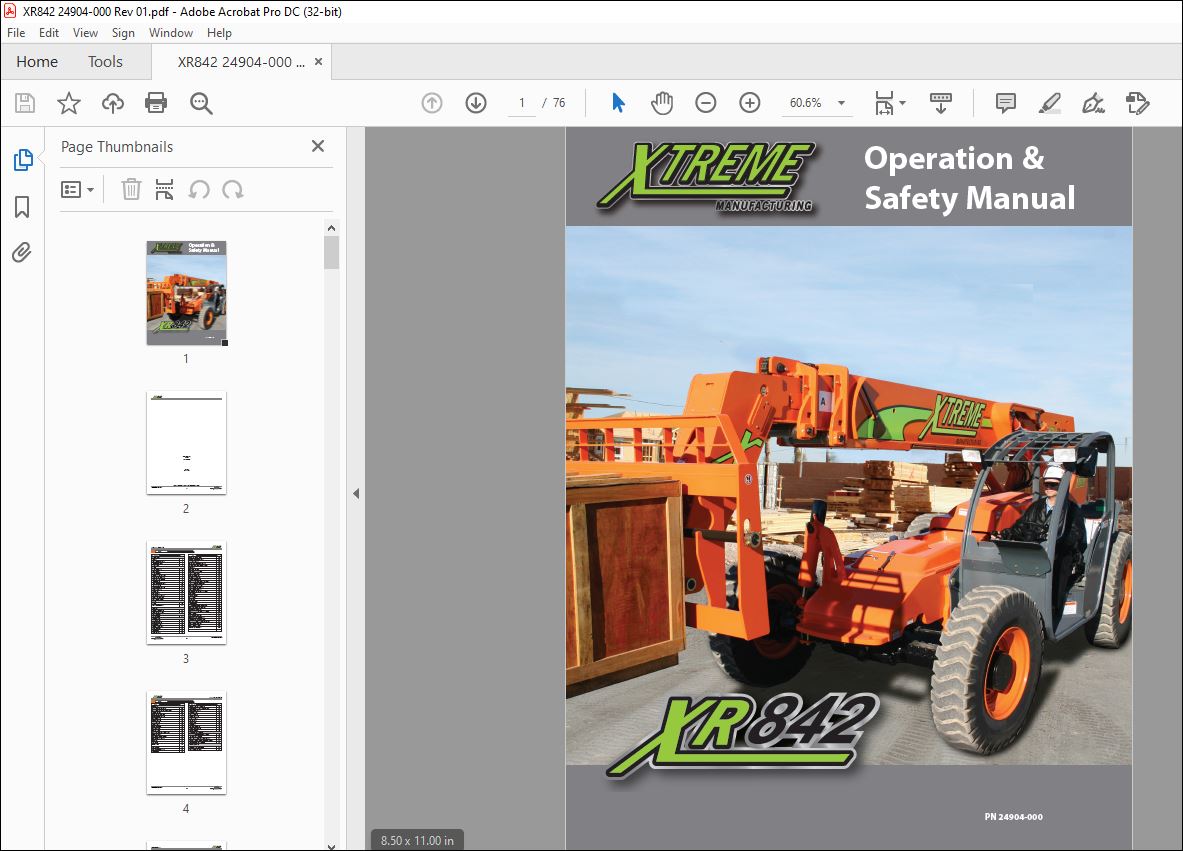Viewport: 1183px width, 851px height.
Task: Close the Page Thumbnails panel
Action: coord(318,146)
